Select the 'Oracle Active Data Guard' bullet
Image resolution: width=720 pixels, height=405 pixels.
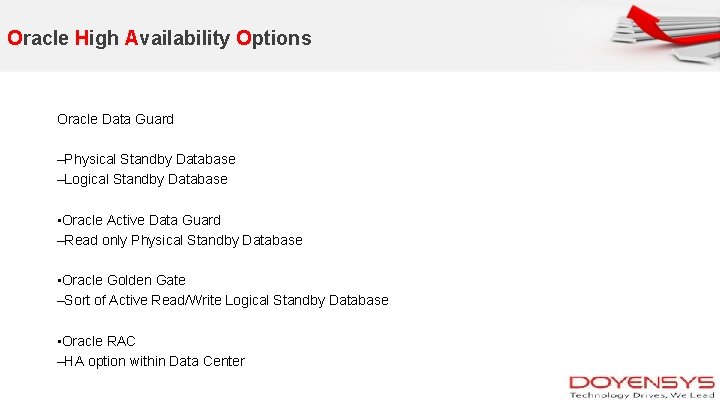[x=140, y=220]
